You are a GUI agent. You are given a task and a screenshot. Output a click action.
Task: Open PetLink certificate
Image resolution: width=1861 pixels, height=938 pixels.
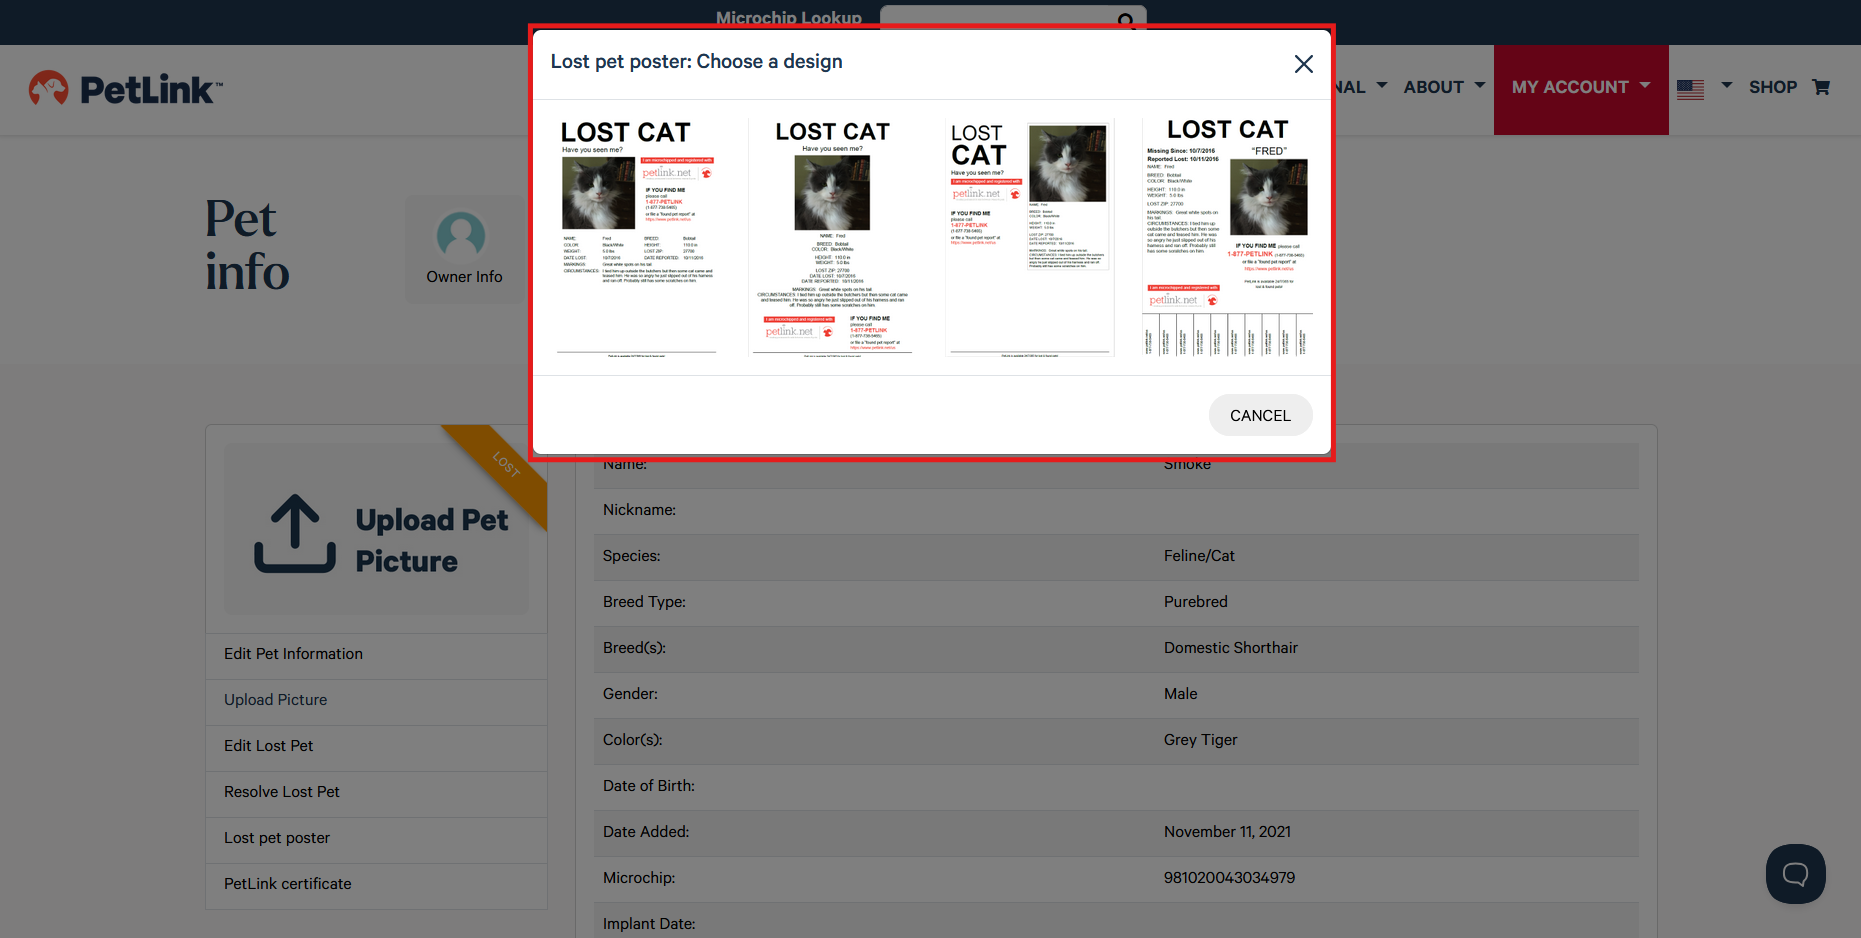coord(376,884)
